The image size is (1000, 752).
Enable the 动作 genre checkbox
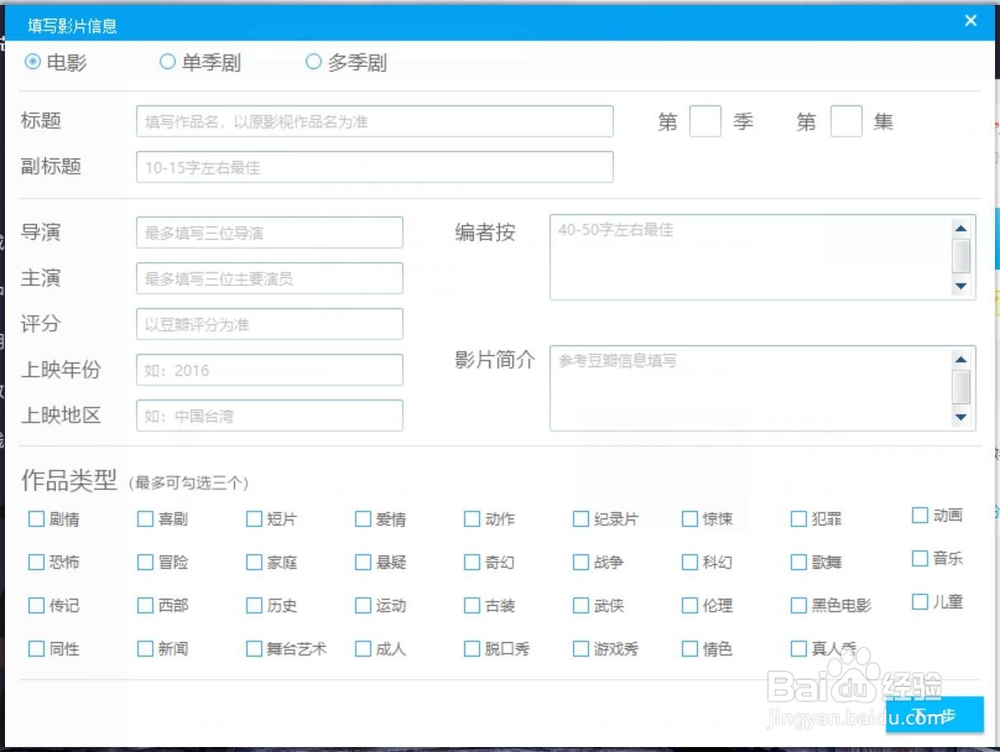[x=472, y=519]
